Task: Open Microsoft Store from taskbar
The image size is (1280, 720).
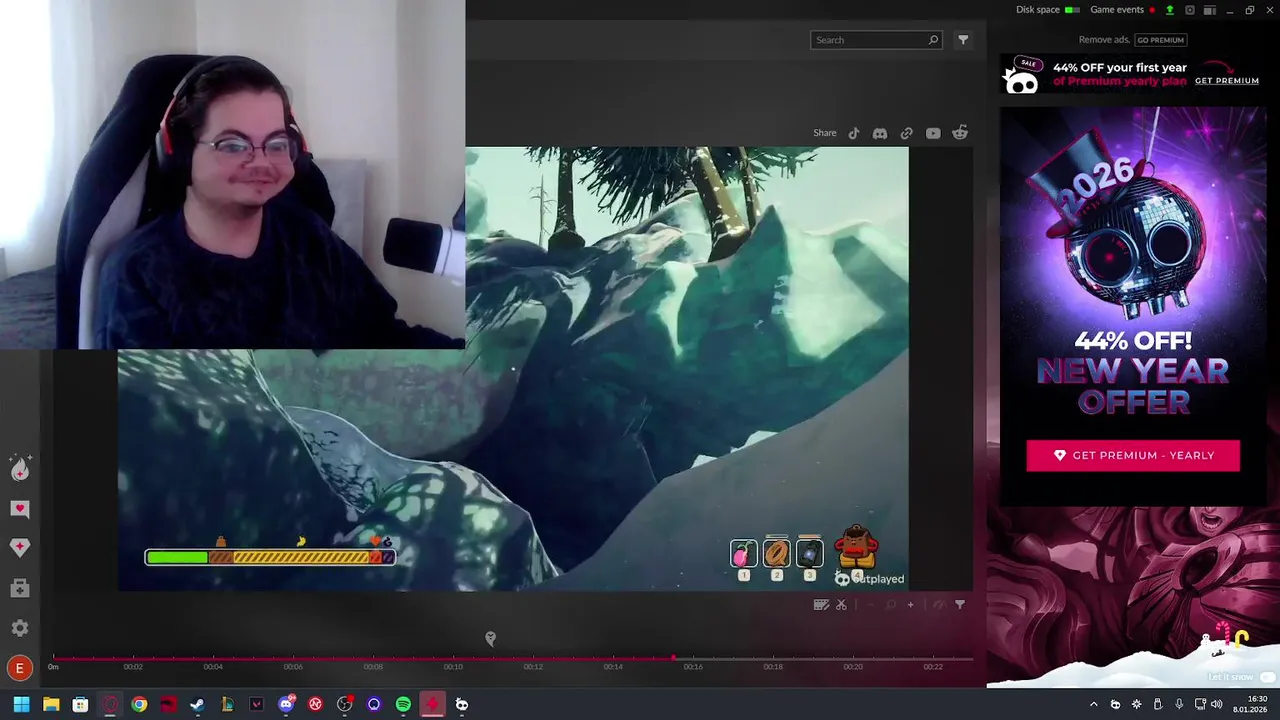Action: pyautogui.click(x=80, y=704)
